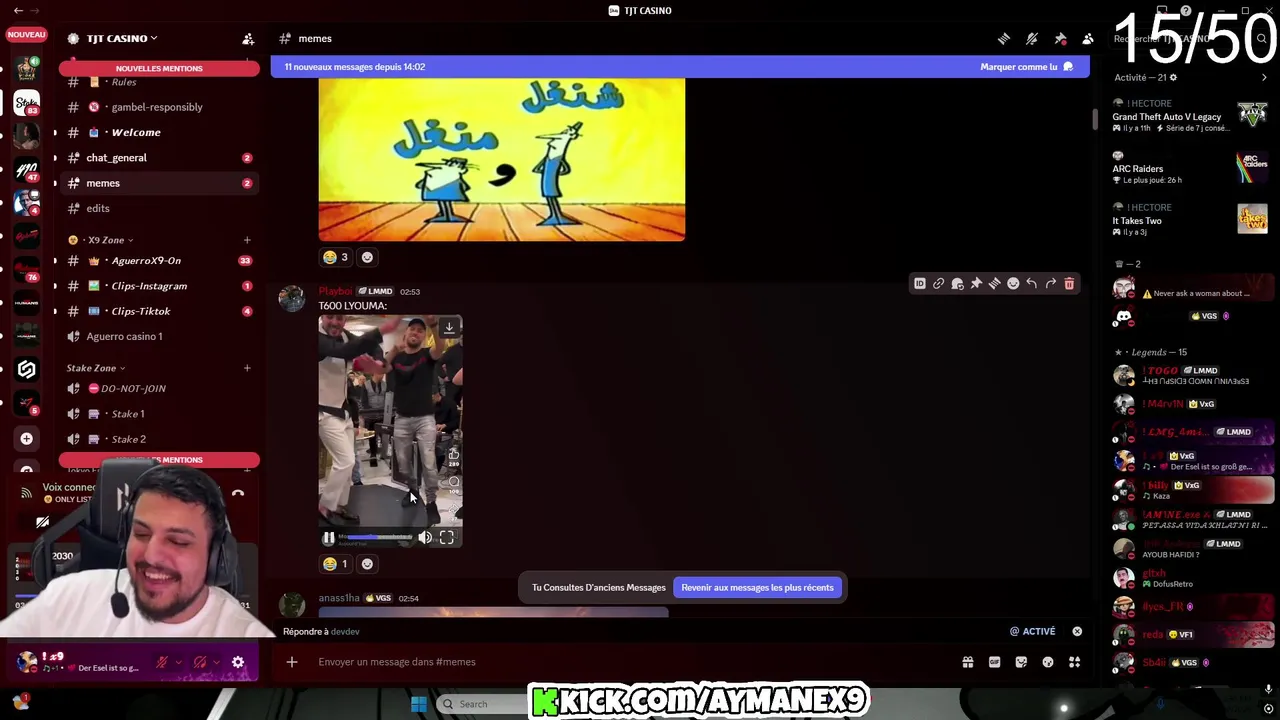Image resolution: width=1280 pixels, height=720 pixels.
Task: Invite people icon beside server name
Action: point(248,39)
